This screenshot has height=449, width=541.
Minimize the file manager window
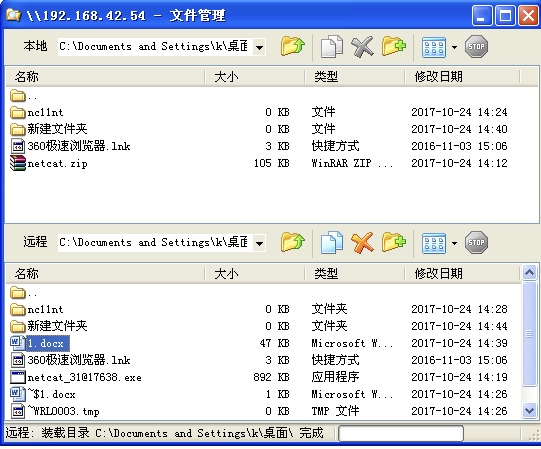coord(482,16)
